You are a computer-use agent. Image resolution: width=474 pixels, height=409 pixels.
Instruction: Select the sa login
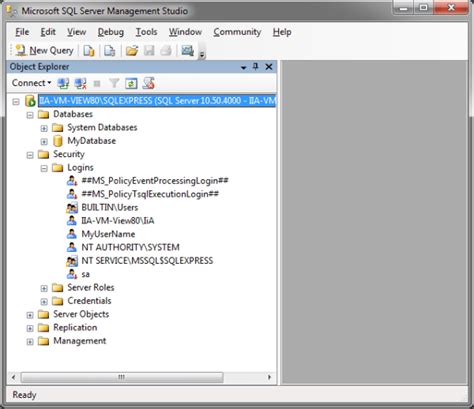(x=86, y=274)
